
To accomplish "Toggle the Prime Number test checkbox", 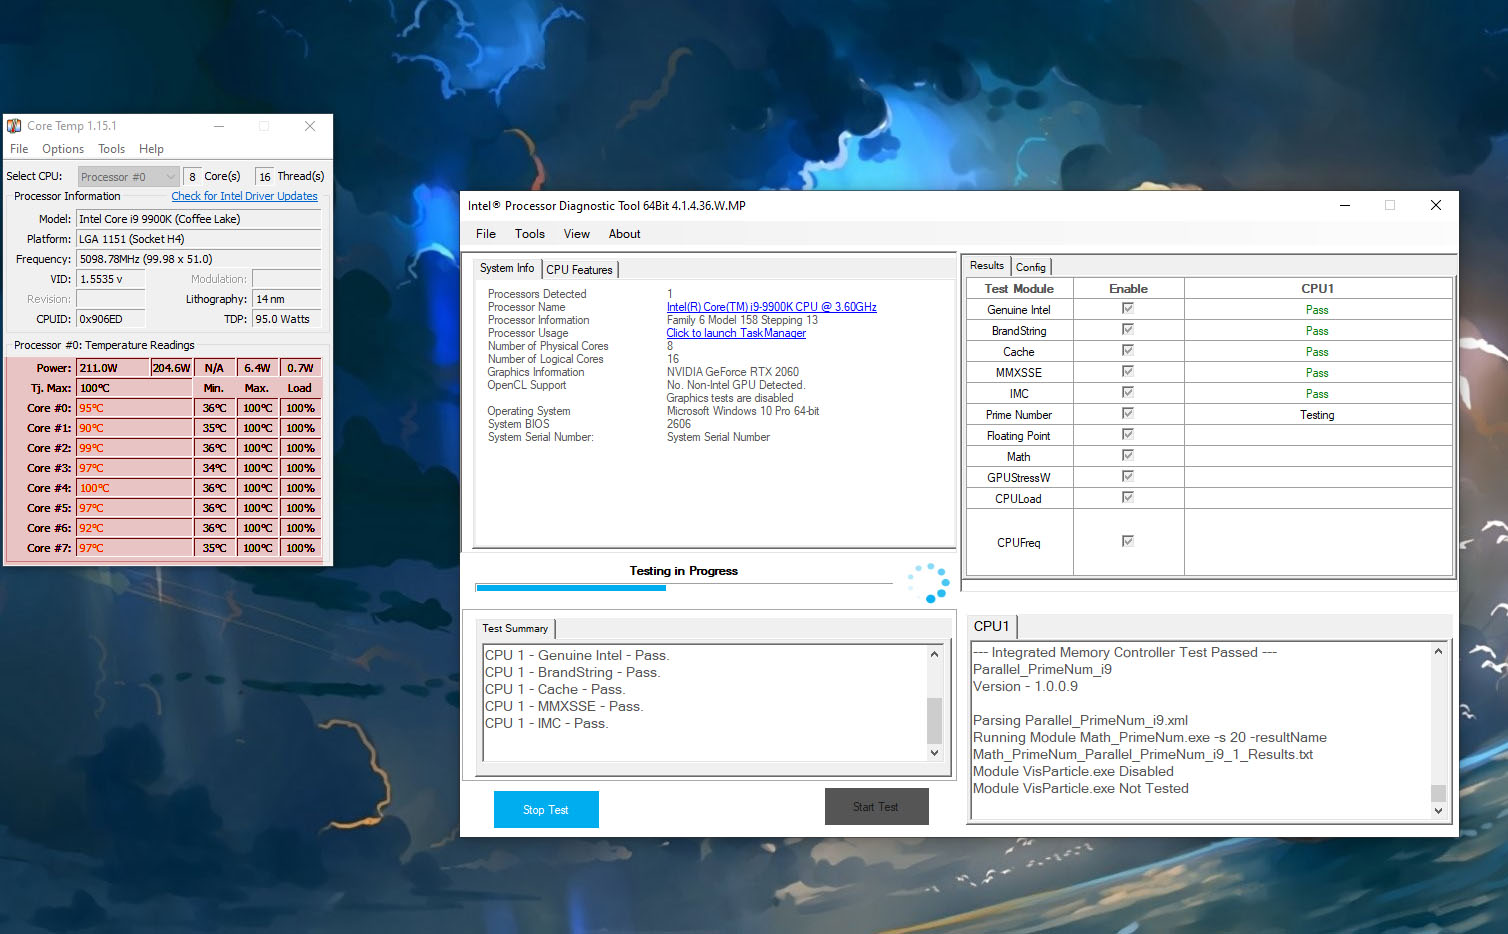I will 1128,414.
